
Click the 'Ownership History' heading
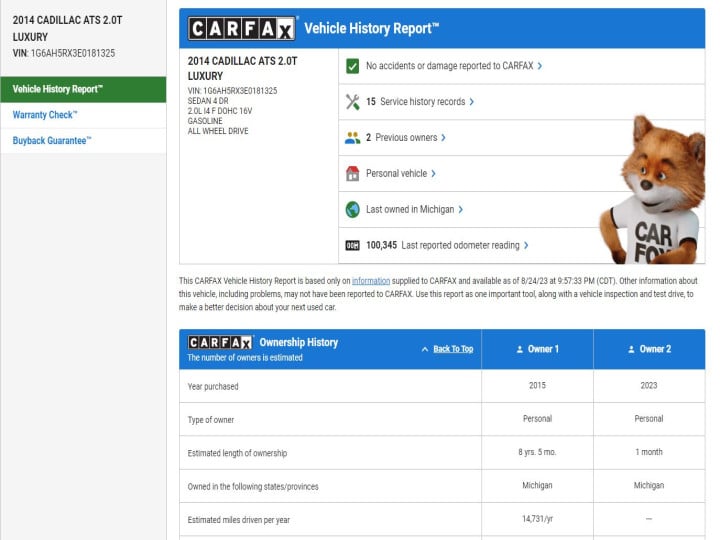point(298,343)
